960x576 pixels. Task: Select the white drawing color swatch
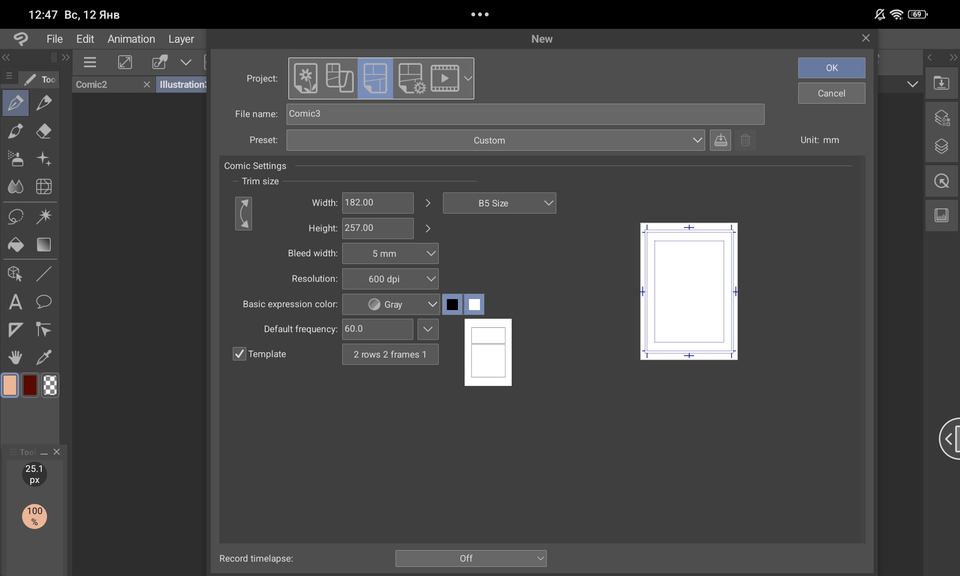(x=474, y=304)
